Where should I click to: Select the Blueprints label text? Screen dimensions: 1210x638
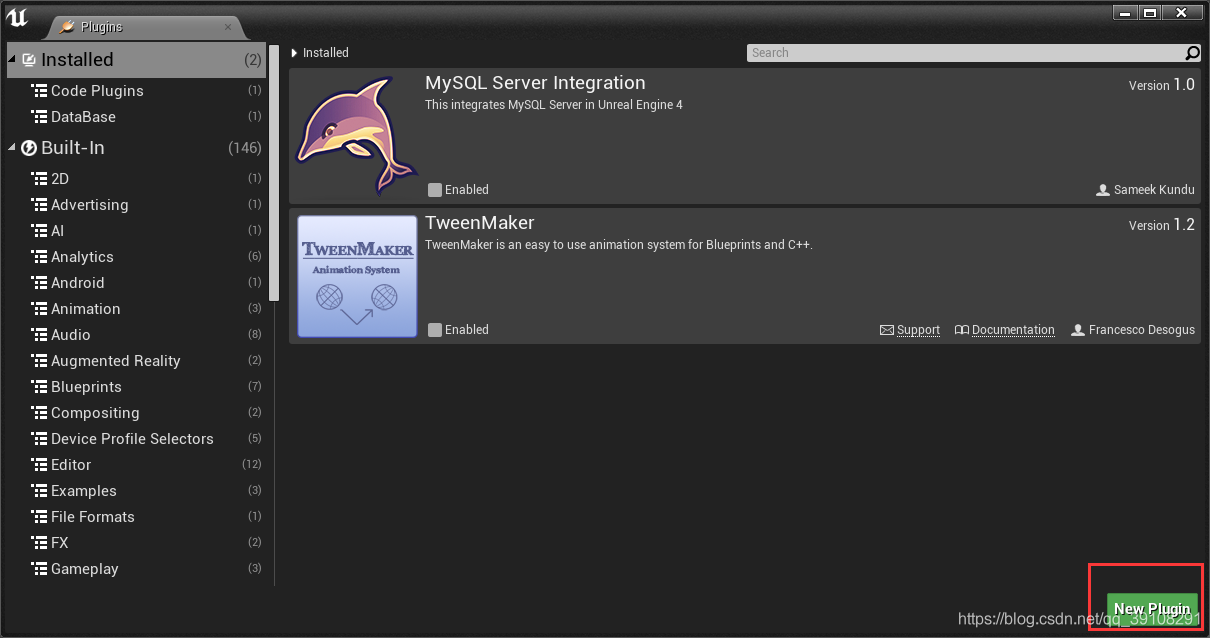coord(86,387)
